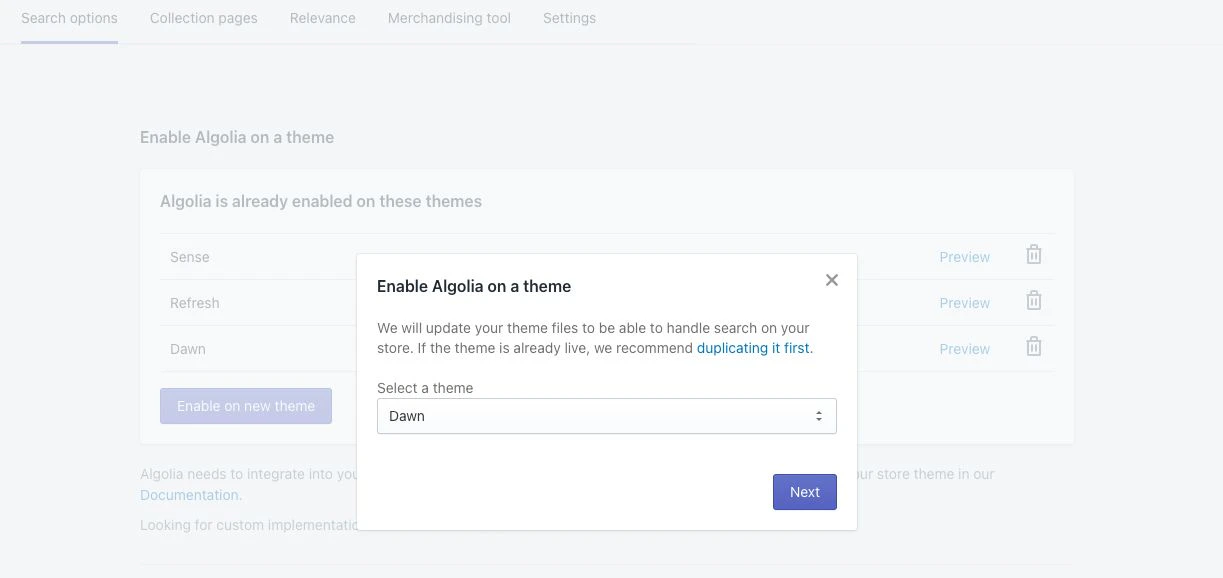
Task: Go to the Merchandising tool tab
Action: [449, 17]
